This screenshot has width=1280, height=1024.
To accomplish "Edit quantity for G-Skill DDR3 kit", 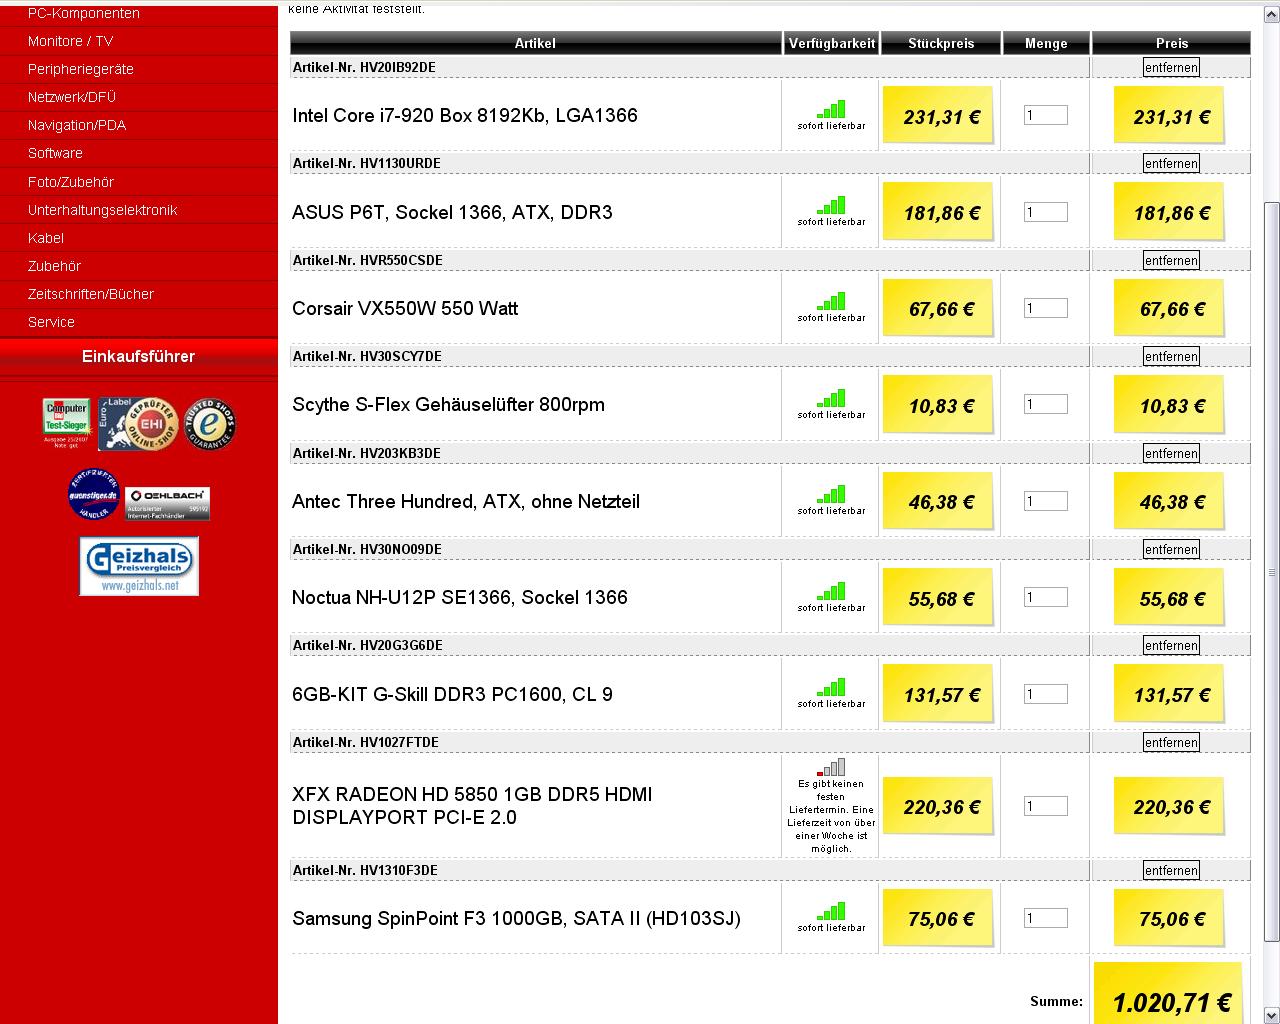I will click(x=1045, y=694).
